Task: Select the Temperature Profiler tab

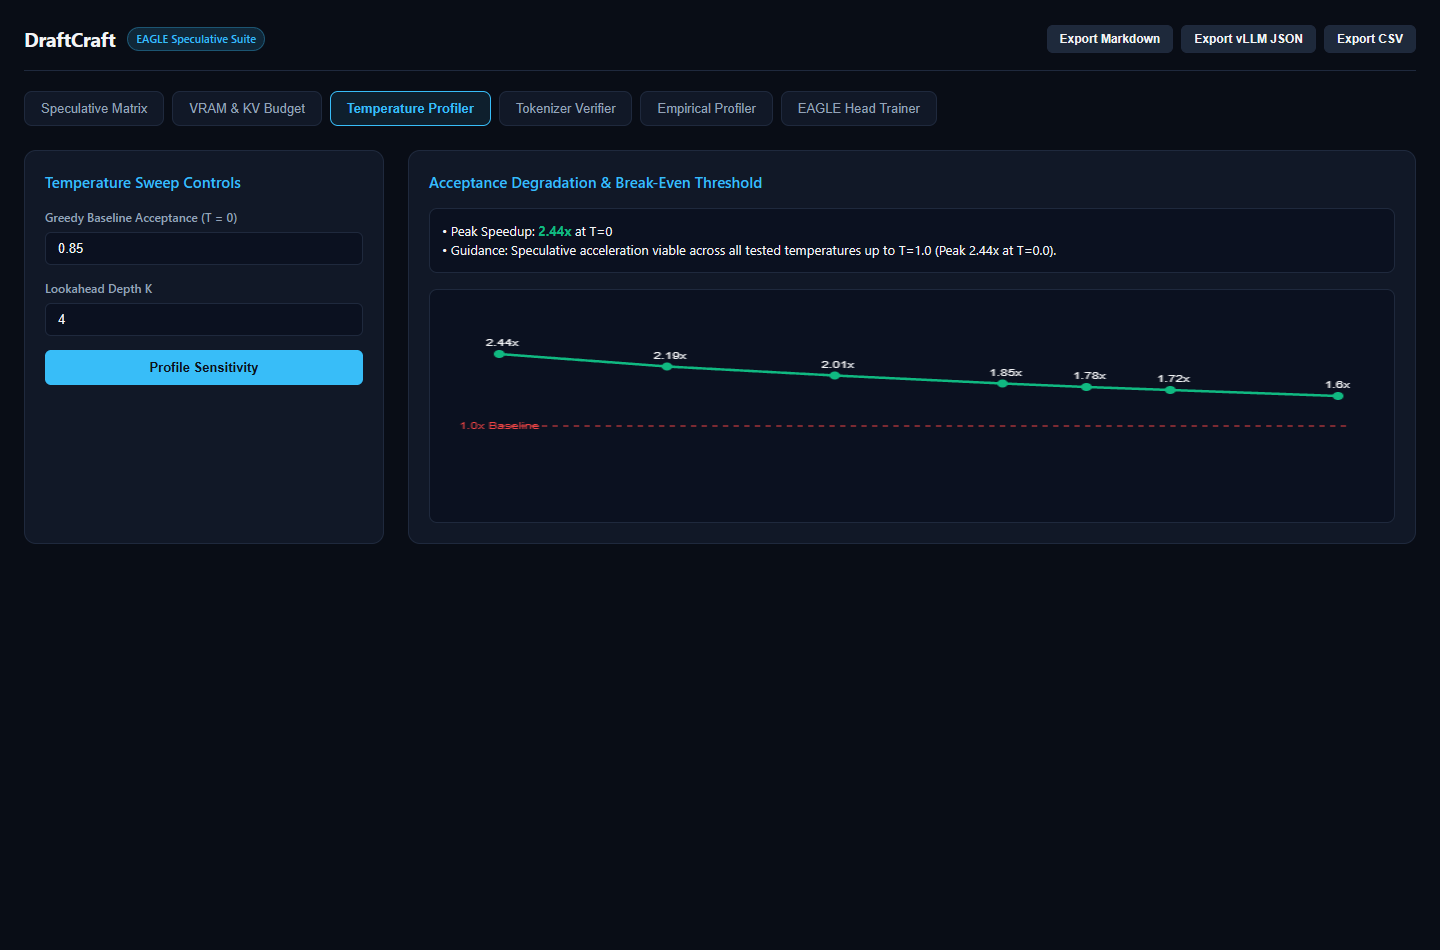Action: (x=410, y=108)
